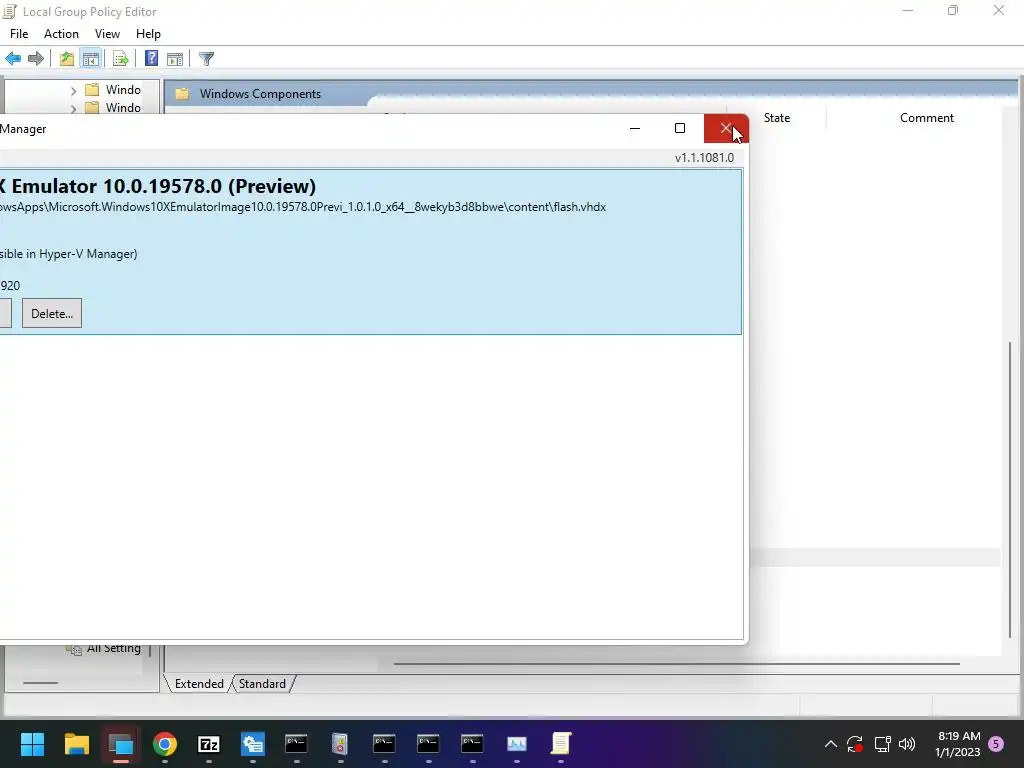Click the right pane horizontal scrollbar
1024x768 pixels.
677,664
